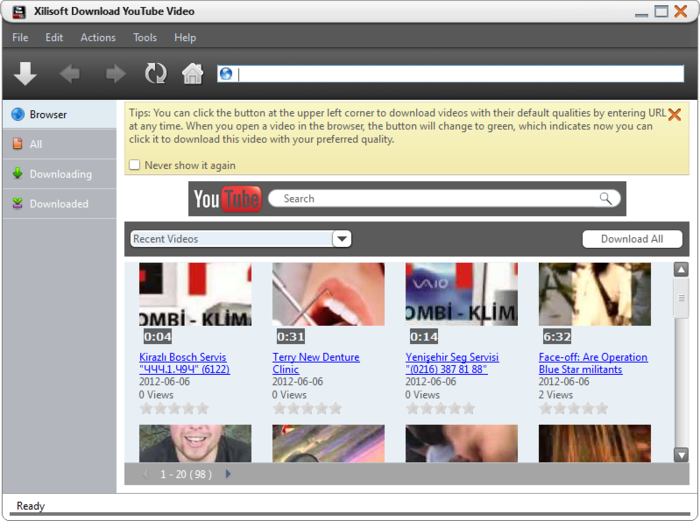Close the tips banner with the orange X

tap(674, 115)
